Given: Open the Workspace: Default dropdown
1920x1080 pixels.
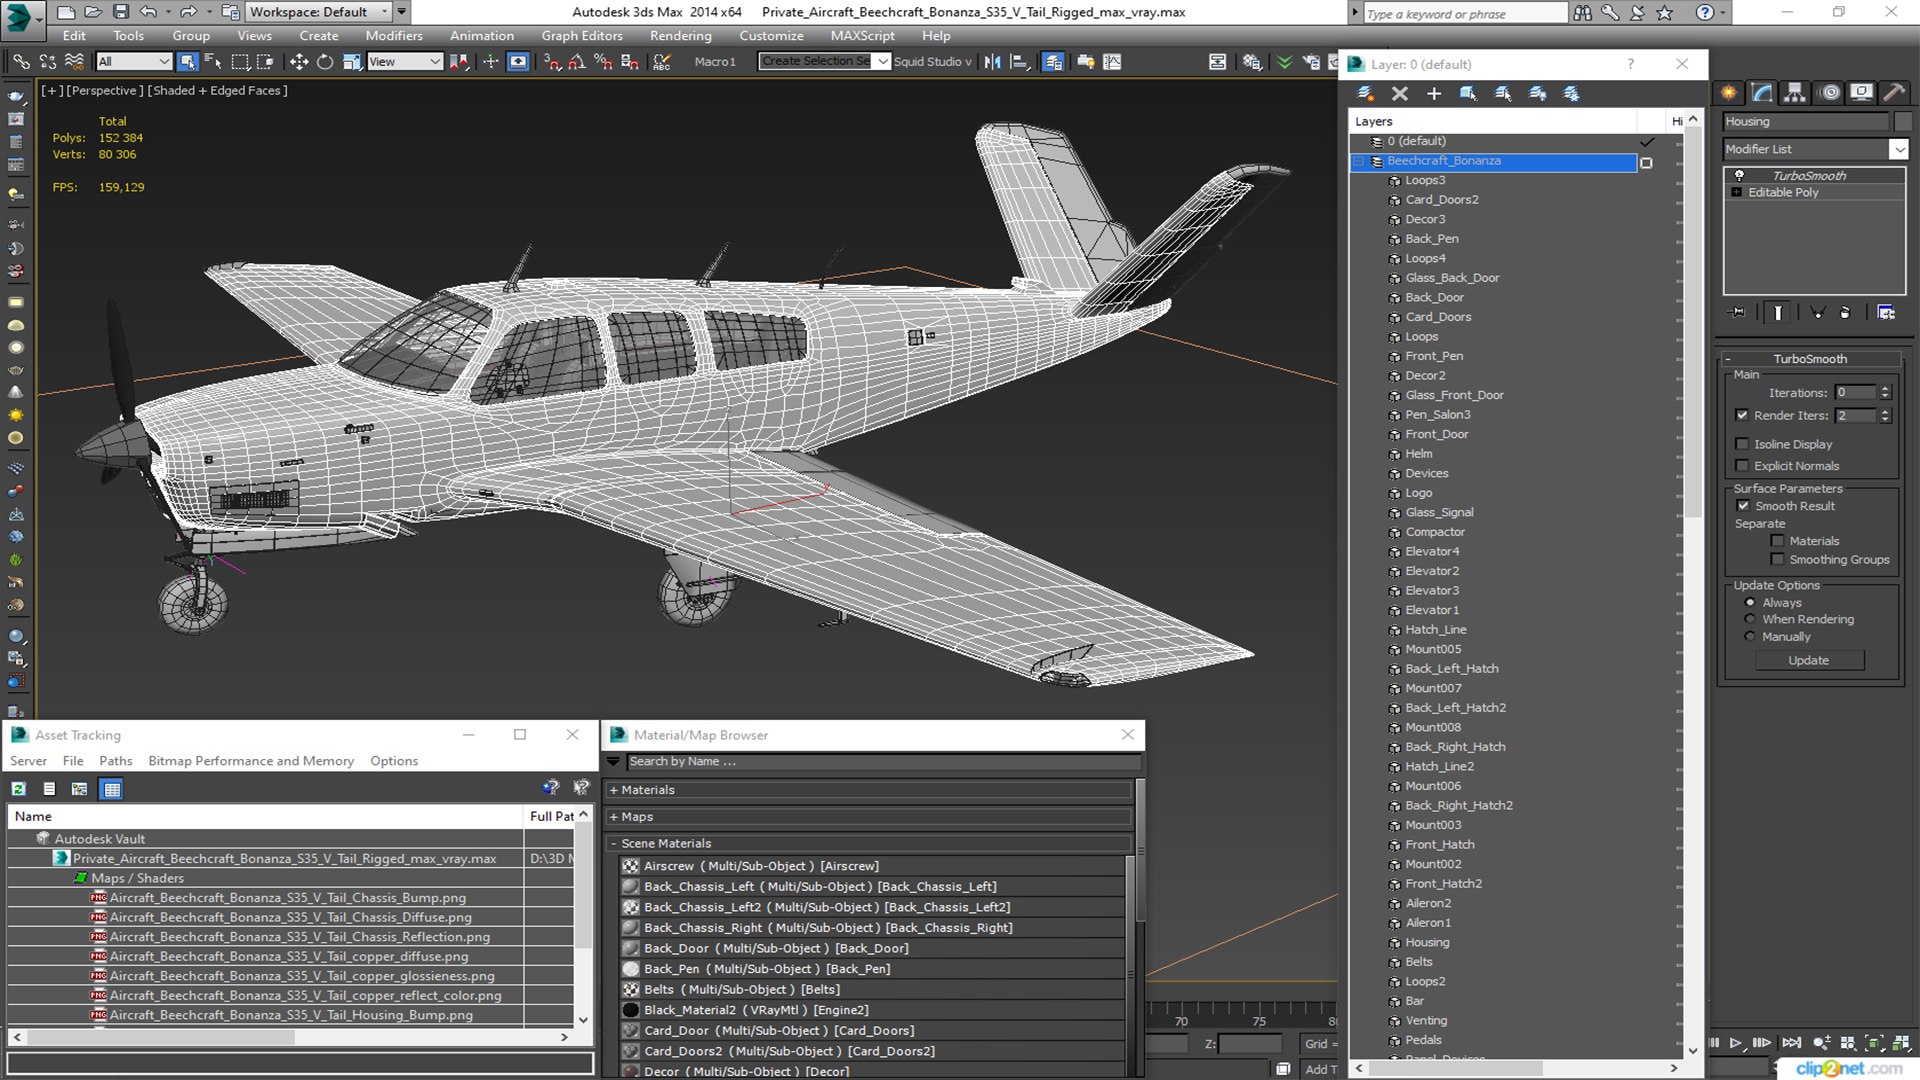Looking at the screenshot, I should pos(318,12).
